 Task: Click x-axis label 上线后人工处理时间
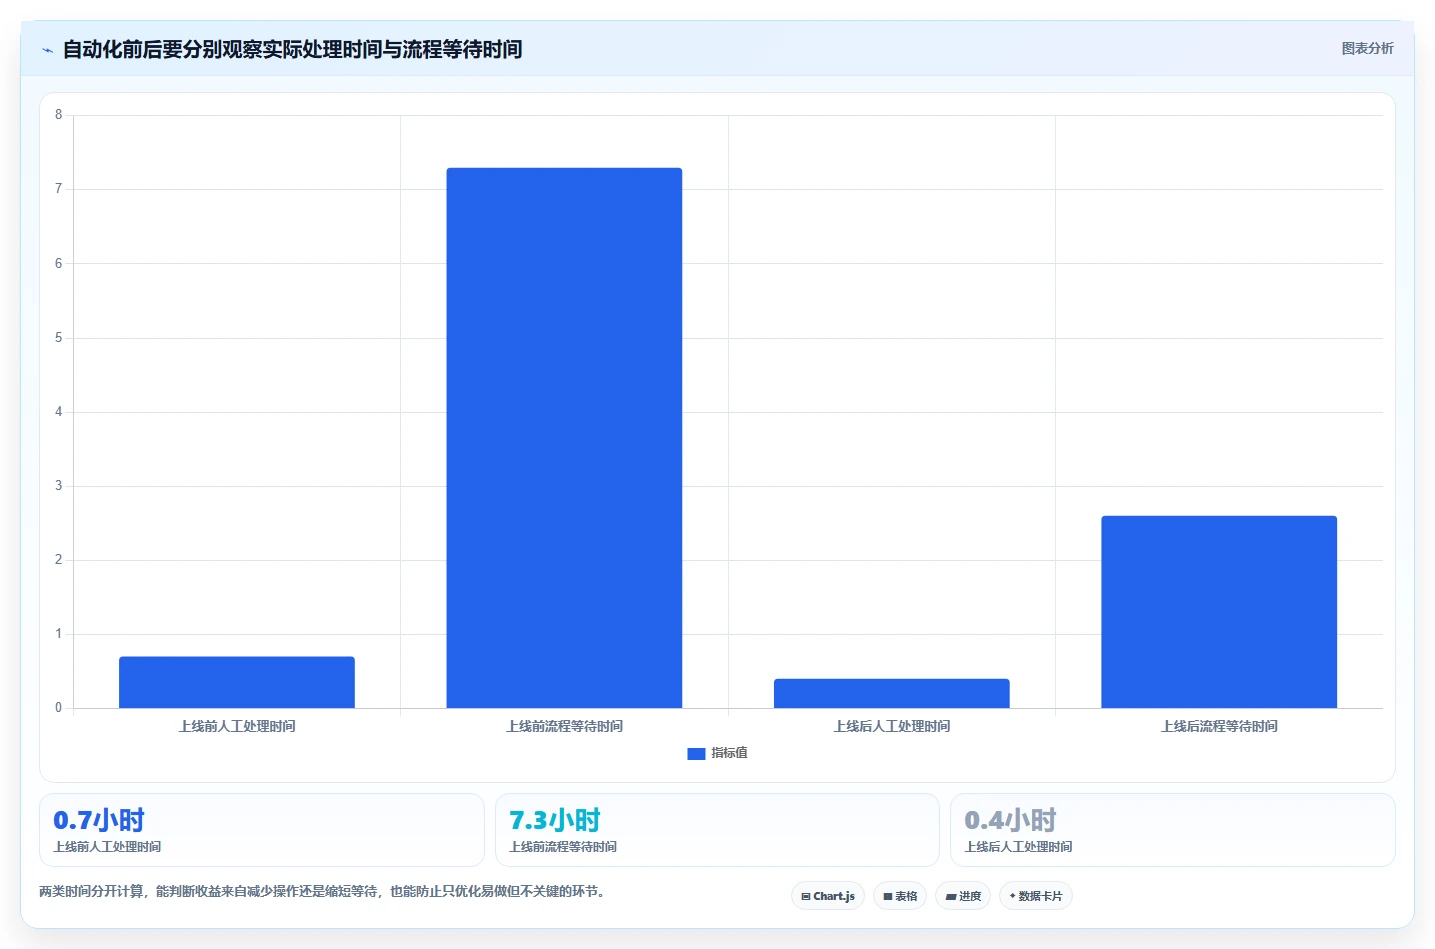892,726
